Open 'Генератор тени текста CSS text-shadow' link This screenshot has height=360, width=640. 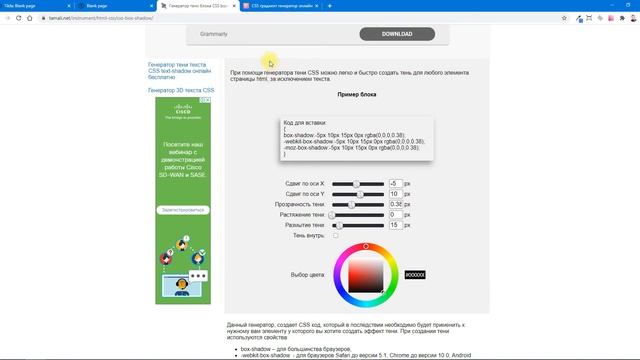[x=180, y=71]
